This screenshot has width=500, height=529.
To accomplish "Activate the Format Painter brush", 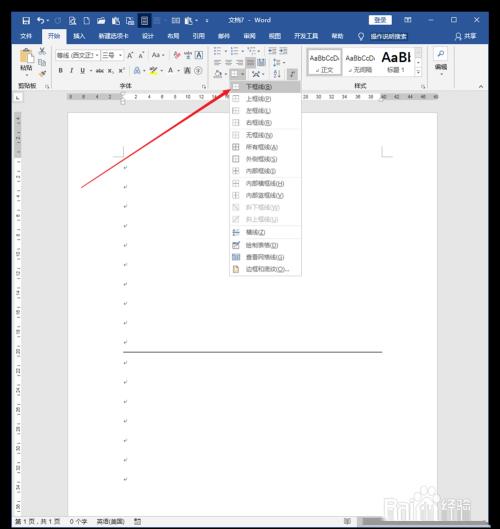I will click(x=42, y=73).
